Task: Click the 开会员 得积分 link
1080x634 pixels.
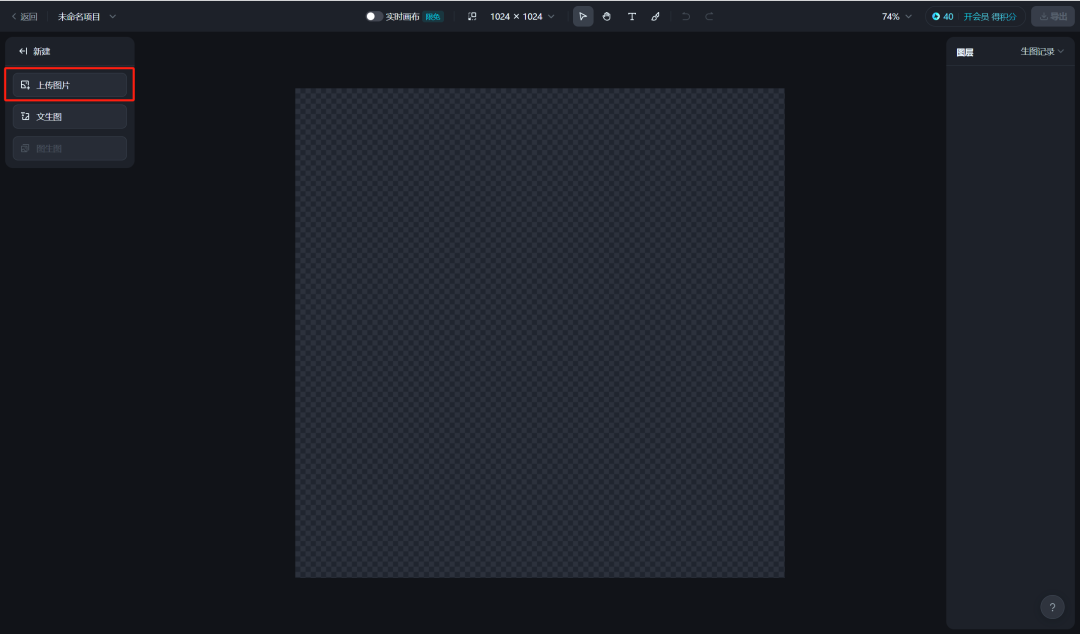Action: tap(989, 17)
